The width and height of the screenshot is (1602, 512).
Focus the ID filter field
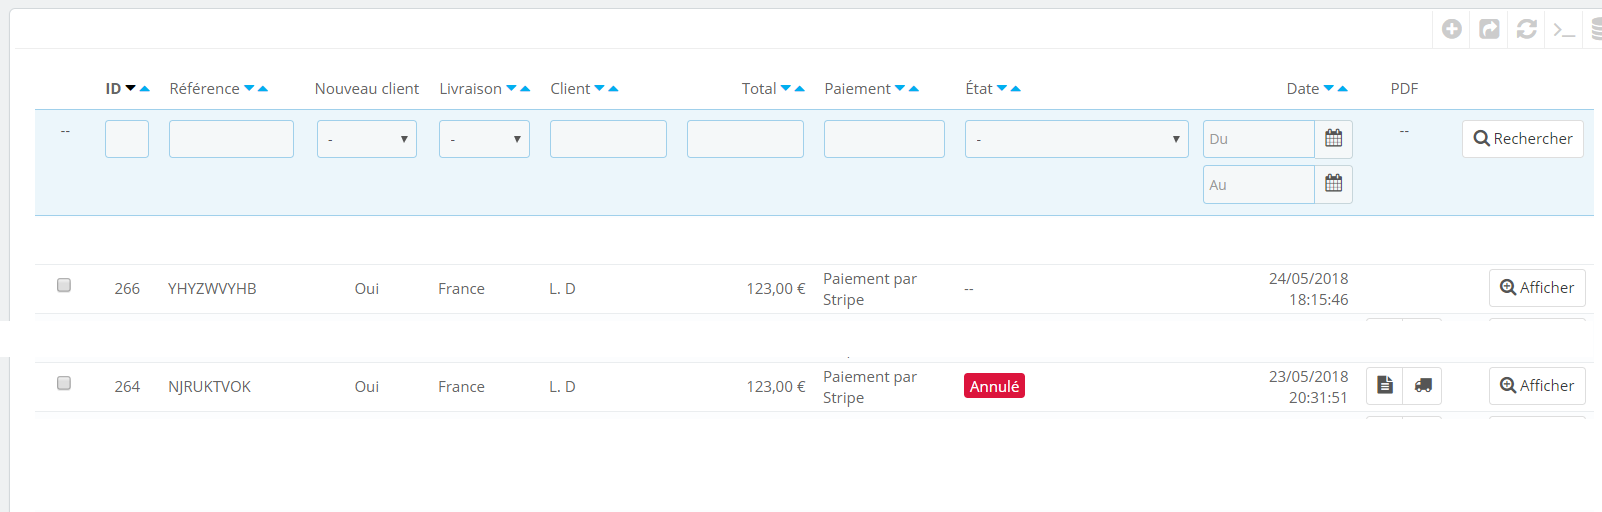pos(127,139)
